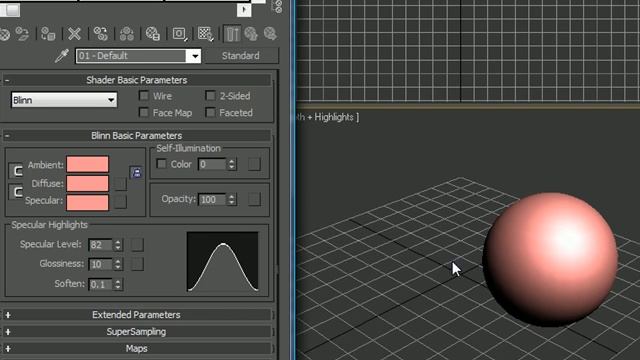Open the Specular color swatch

88,202
